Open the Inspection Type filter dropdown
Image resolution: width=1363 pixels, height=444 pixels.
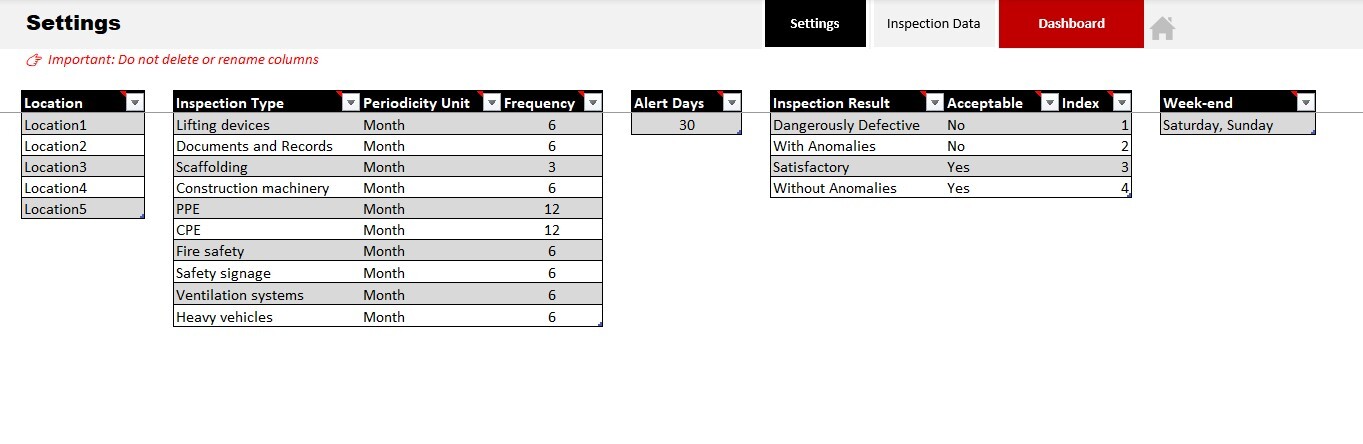click(350, 102)
